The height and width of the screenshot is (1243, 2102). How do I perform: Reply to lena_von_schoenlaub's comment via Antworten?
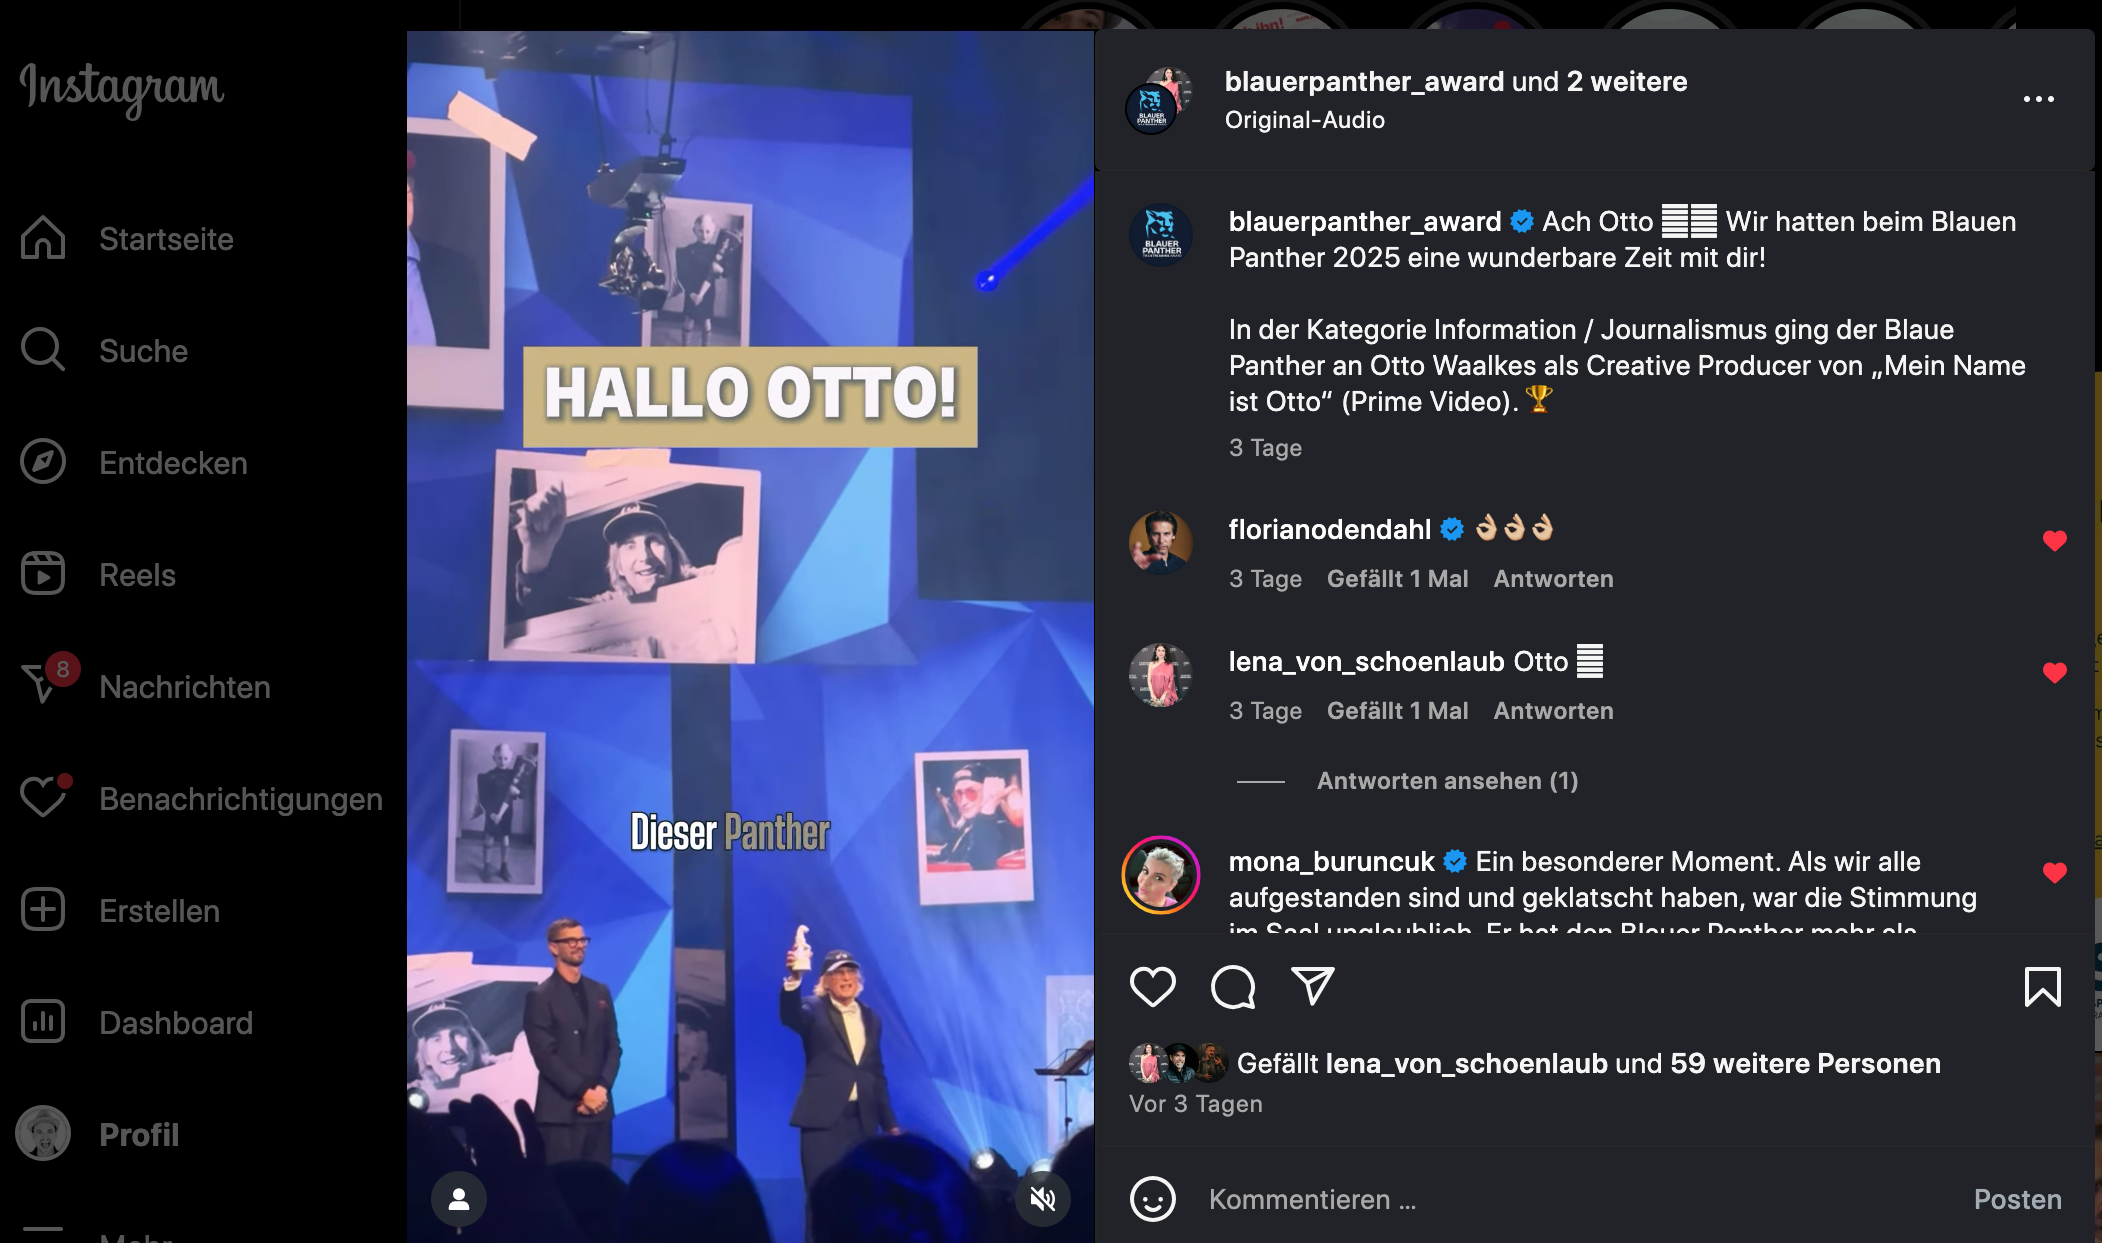[1553, 711]
